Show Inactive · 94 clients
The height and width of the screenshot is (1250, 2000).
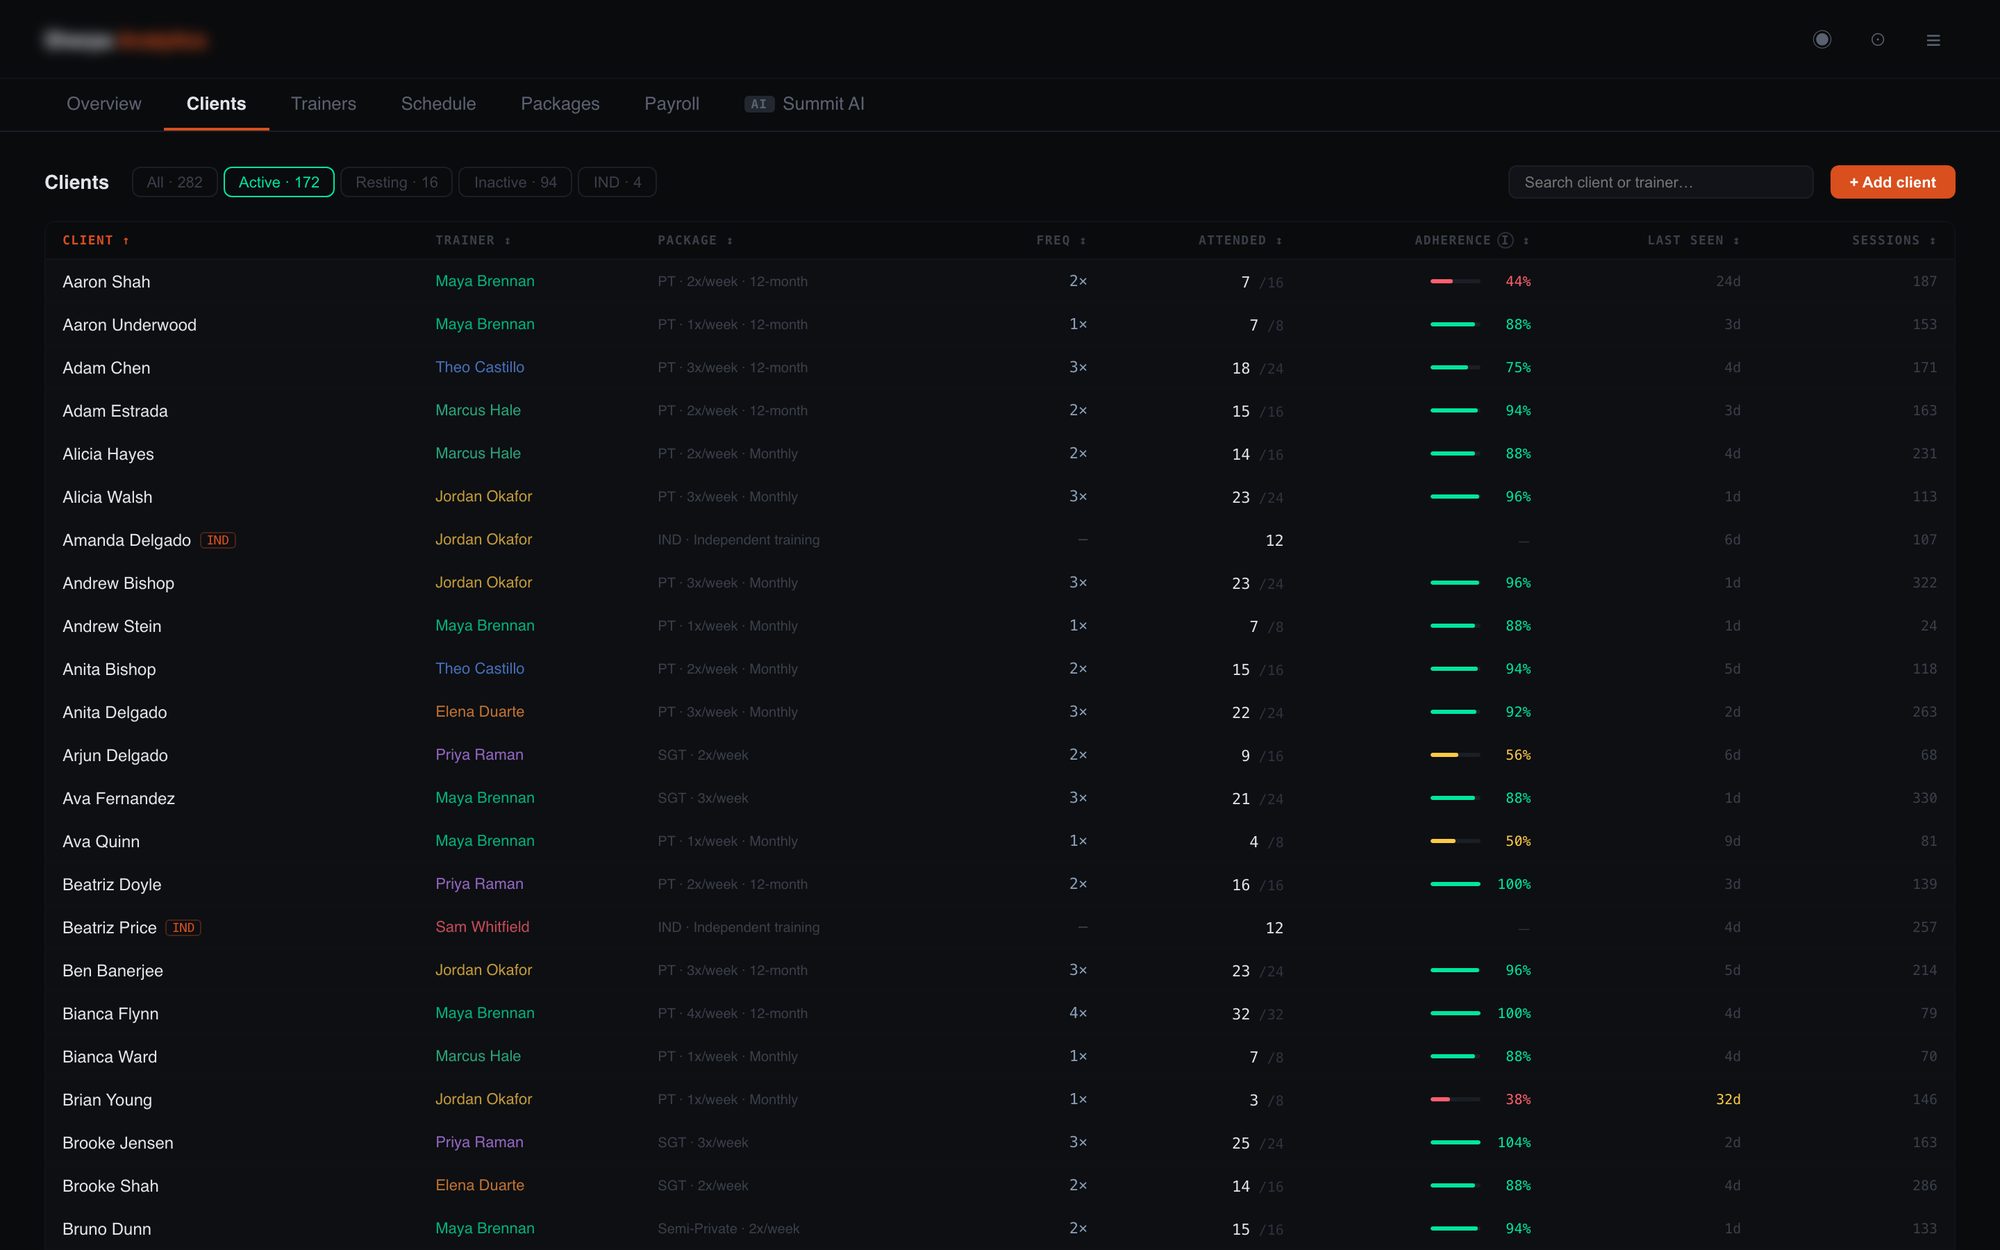pos(515,182)
